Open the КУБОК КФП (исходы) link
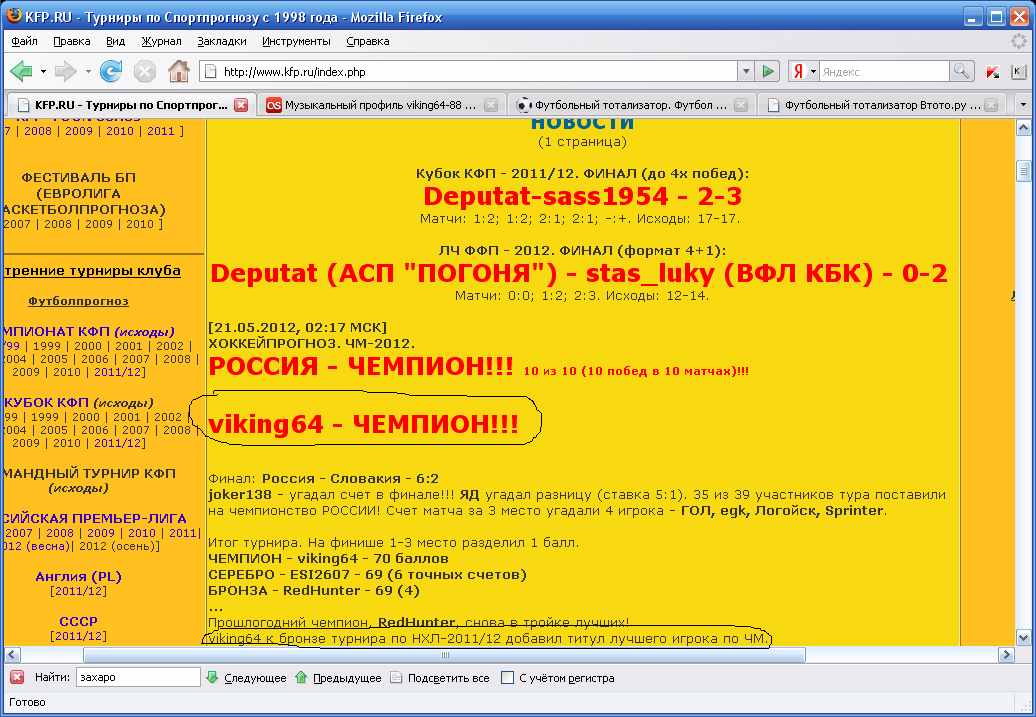 (x=78, y=402)
